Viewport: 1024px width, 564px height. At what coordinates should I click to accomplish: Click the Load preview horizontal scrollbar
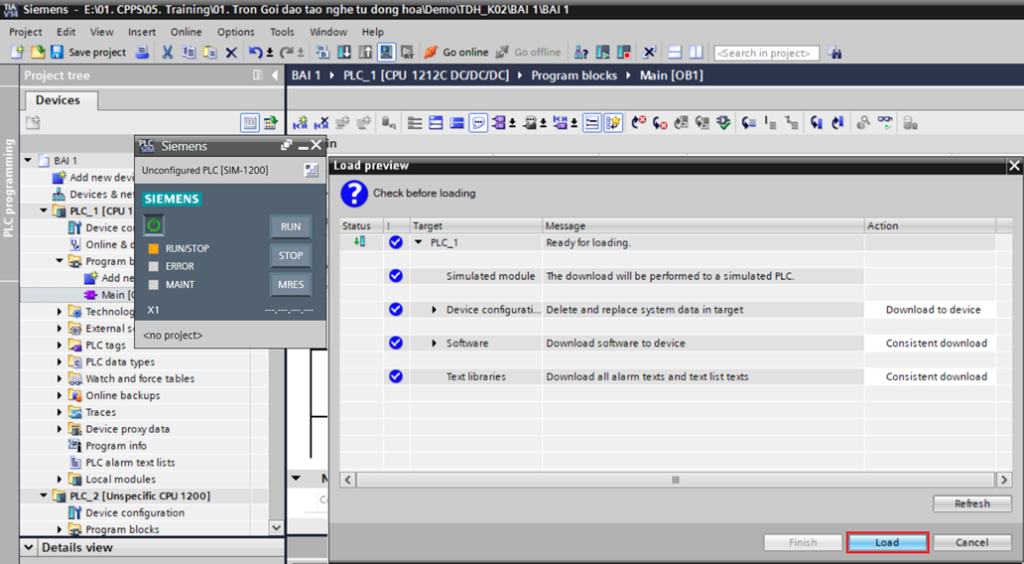point(676,480)
